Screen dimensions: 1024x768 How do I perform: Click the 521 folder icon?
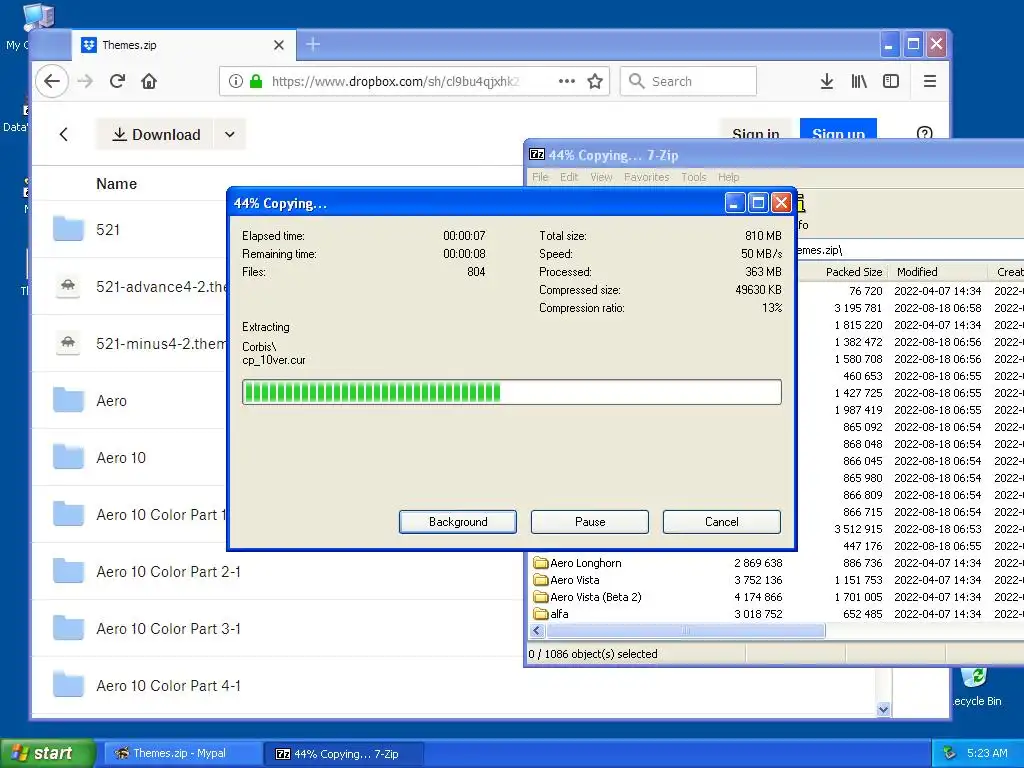click(68, 229)
